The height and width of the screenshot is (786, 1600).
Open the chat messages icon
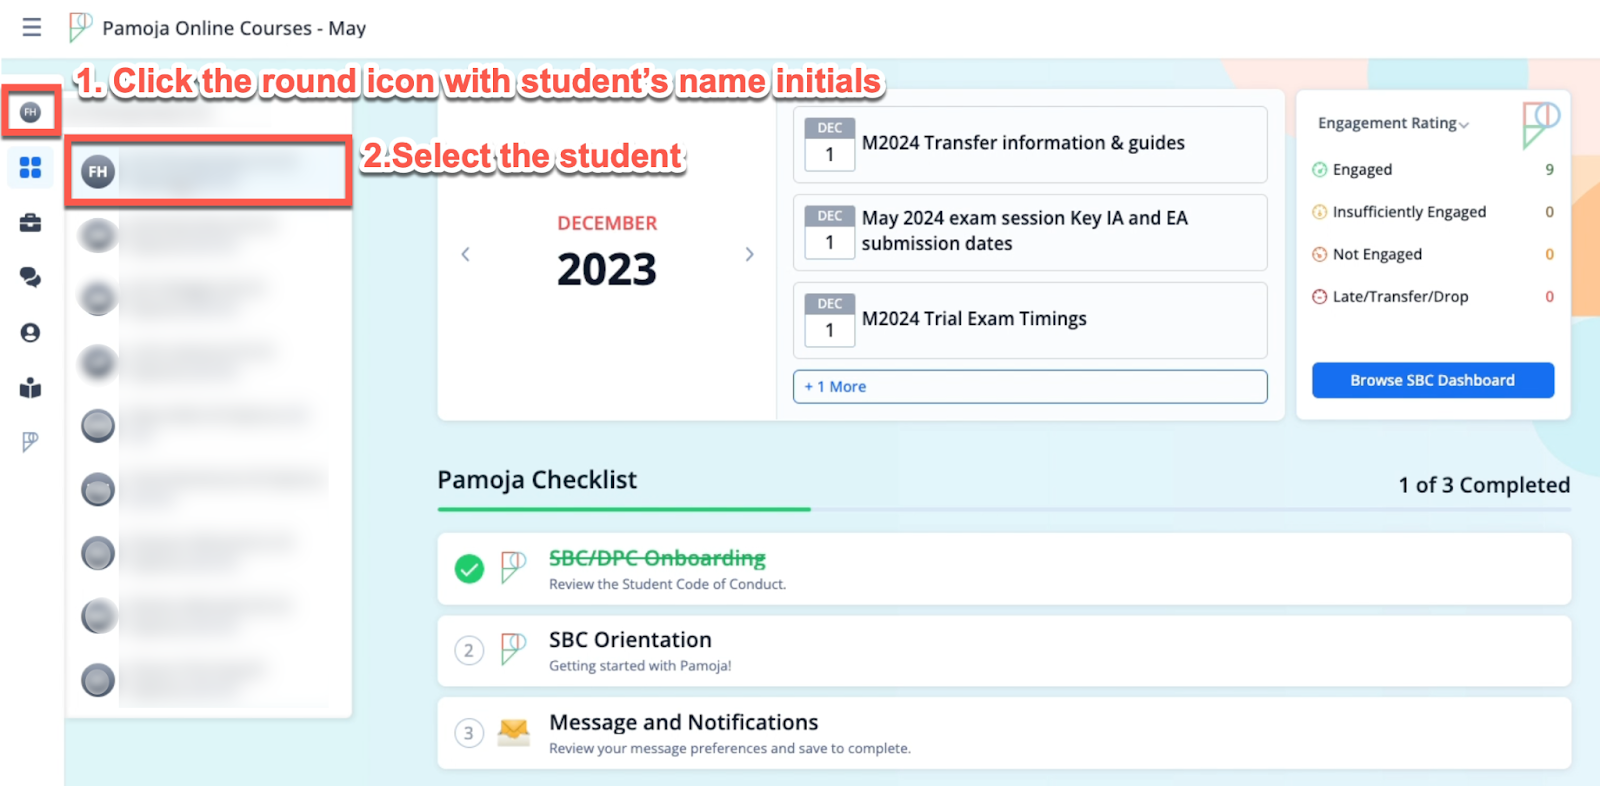pos(30,277)
